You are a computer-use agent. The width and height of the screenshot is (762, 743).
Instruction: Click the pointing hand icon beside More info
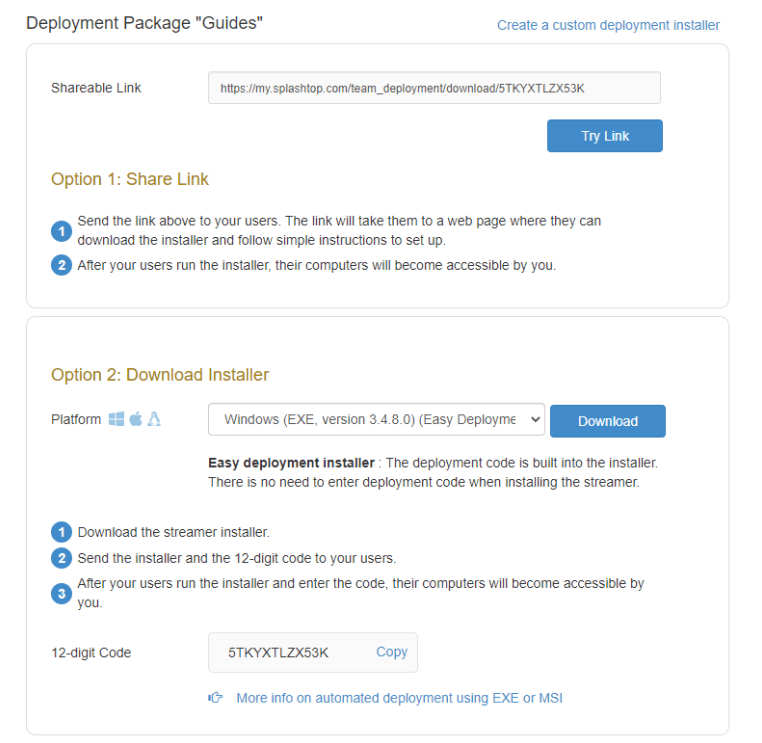pyautogui.click(x=215, y=698)
